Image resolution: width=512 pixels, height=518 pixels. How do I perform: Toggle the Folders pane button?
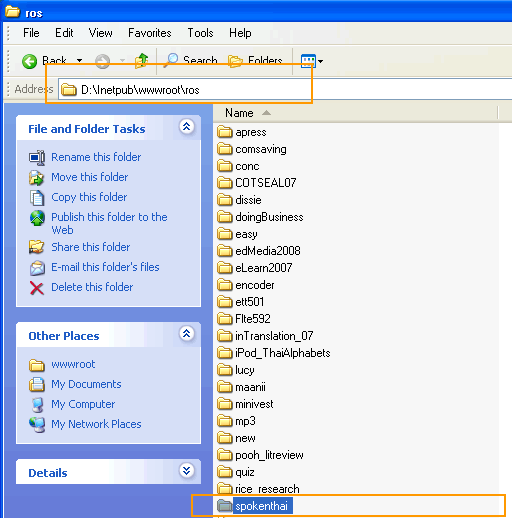click(255, 61)
